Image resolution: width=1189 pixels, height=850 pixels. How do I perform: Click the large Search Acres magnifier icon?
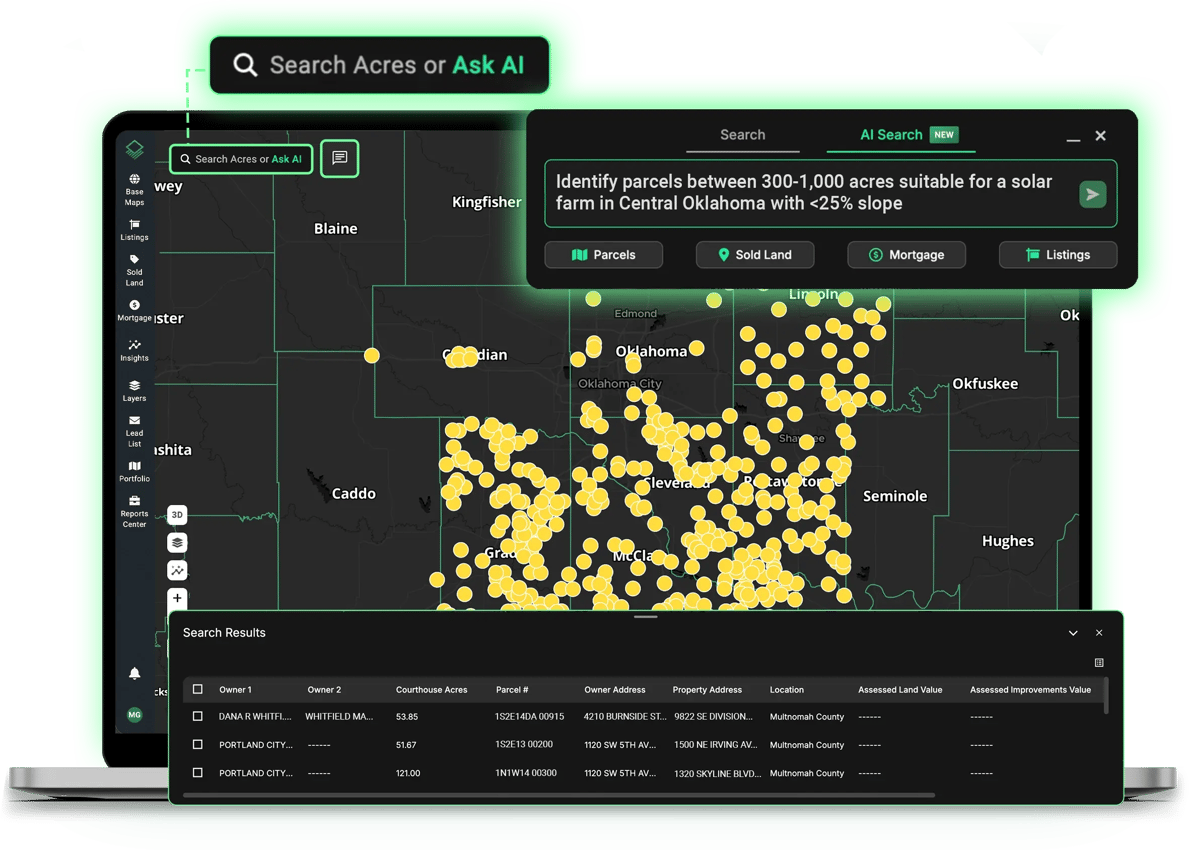245,65
